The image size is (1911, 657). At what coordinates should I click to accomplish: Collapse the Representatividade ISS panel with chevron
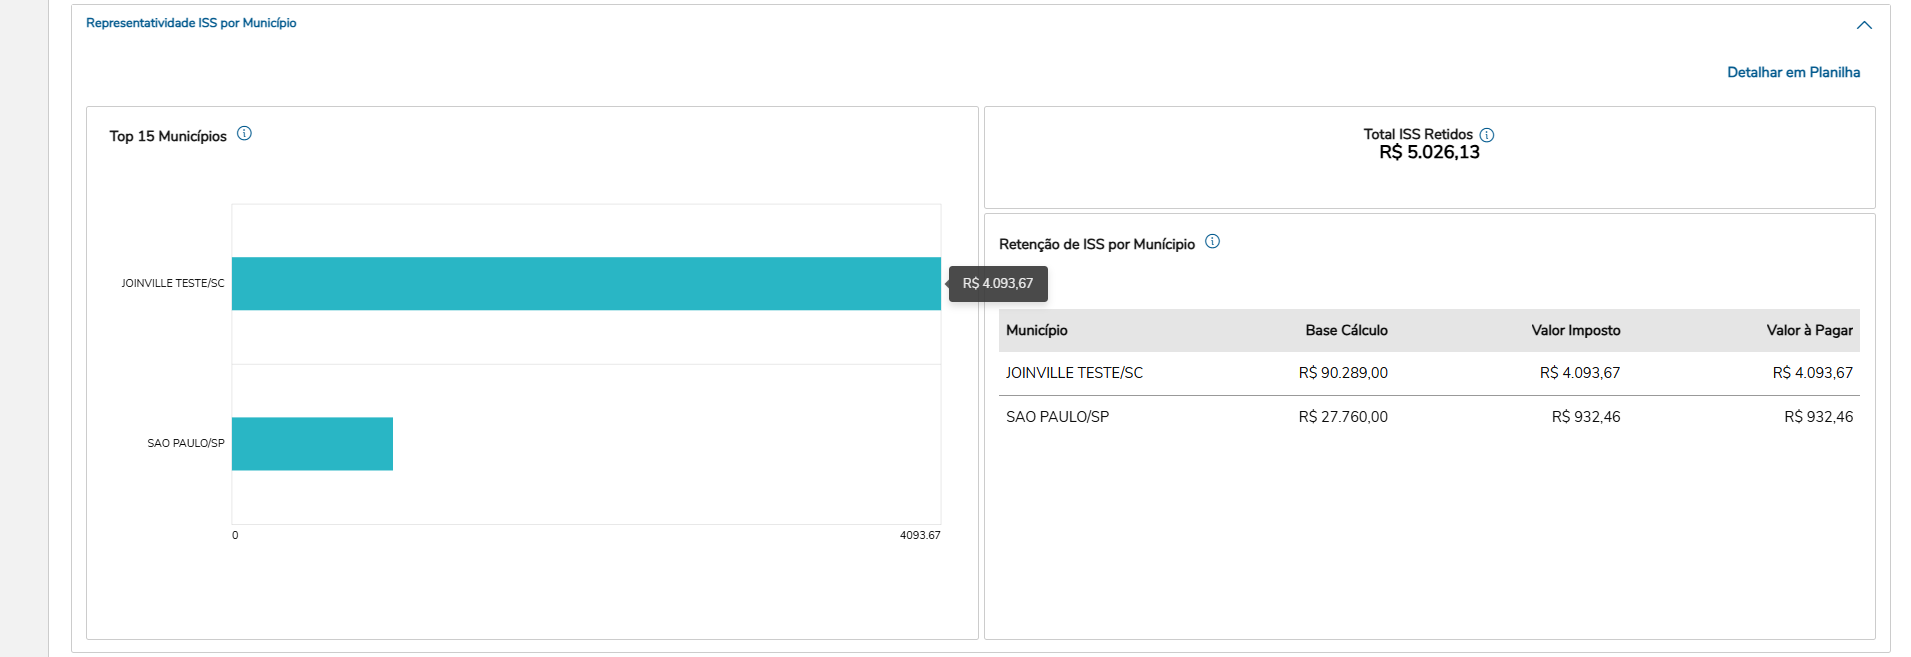click(1864, 25)
